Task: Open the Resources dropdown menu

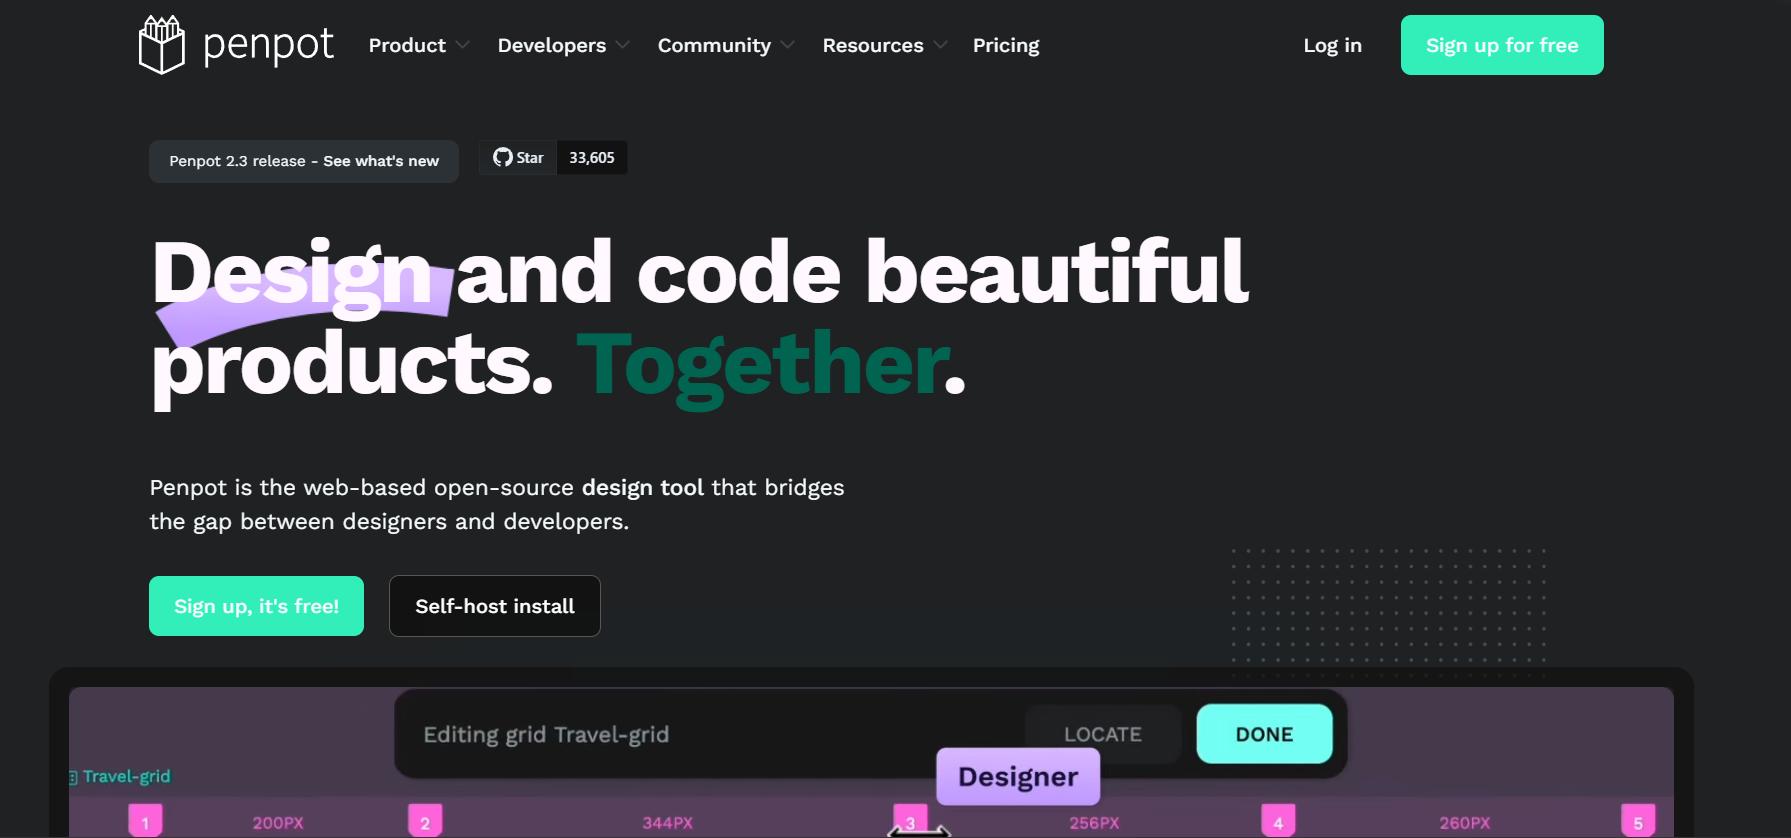Action: (884, 46)
